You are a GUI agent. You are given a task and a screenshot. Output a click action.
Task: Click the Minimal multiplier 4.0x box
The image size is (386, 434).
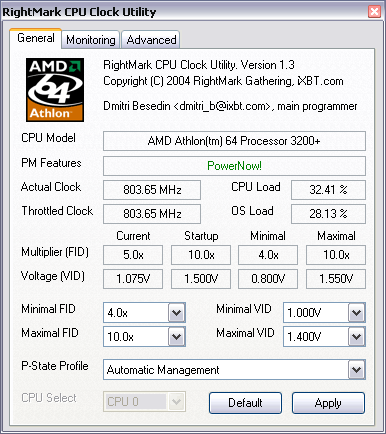pyautogui.click(x=268, y=255)
